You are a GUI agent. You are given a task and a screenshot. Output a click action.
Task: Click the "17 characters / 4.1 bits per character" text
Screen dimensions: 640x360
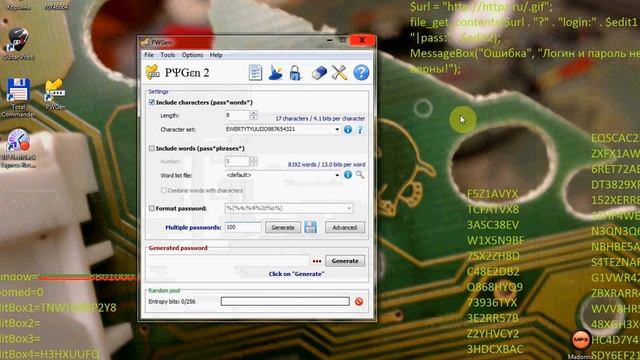[320, 118]
